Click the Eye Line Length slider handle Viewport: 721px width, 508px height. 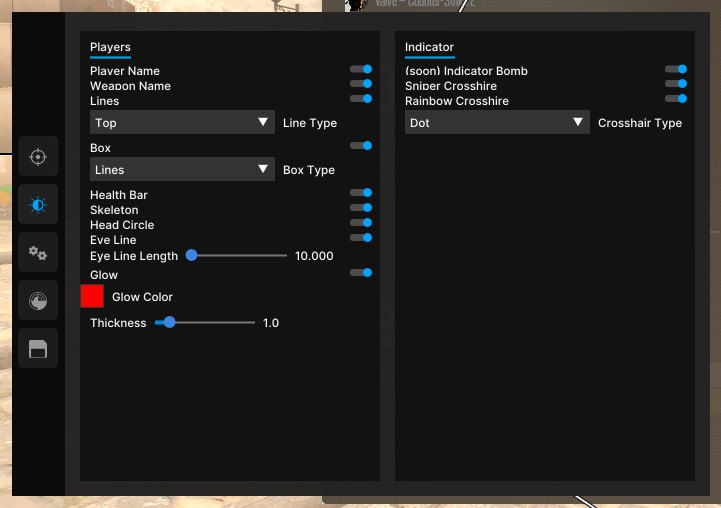tap(191, 256)
